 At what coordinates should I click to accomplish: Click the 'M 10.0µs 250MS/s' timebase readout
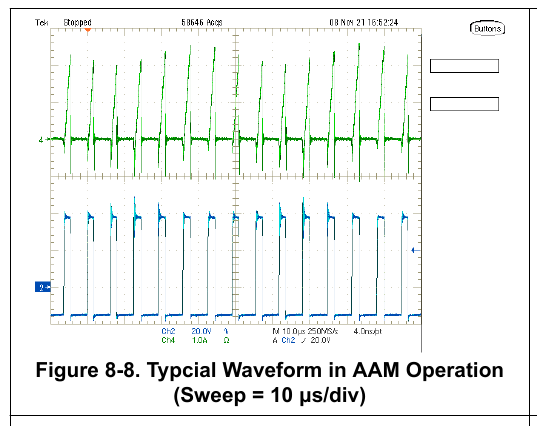pyautogui.click(x=305, y=331)
